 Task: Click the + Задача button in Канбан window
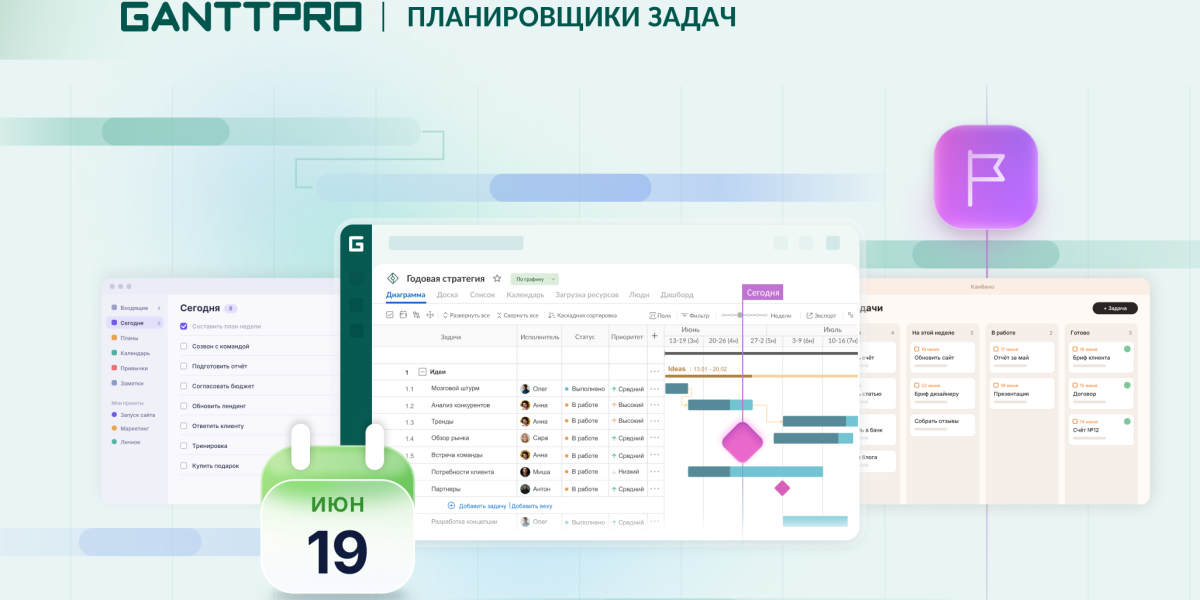pyautogui.click(x=1114, y=308)
